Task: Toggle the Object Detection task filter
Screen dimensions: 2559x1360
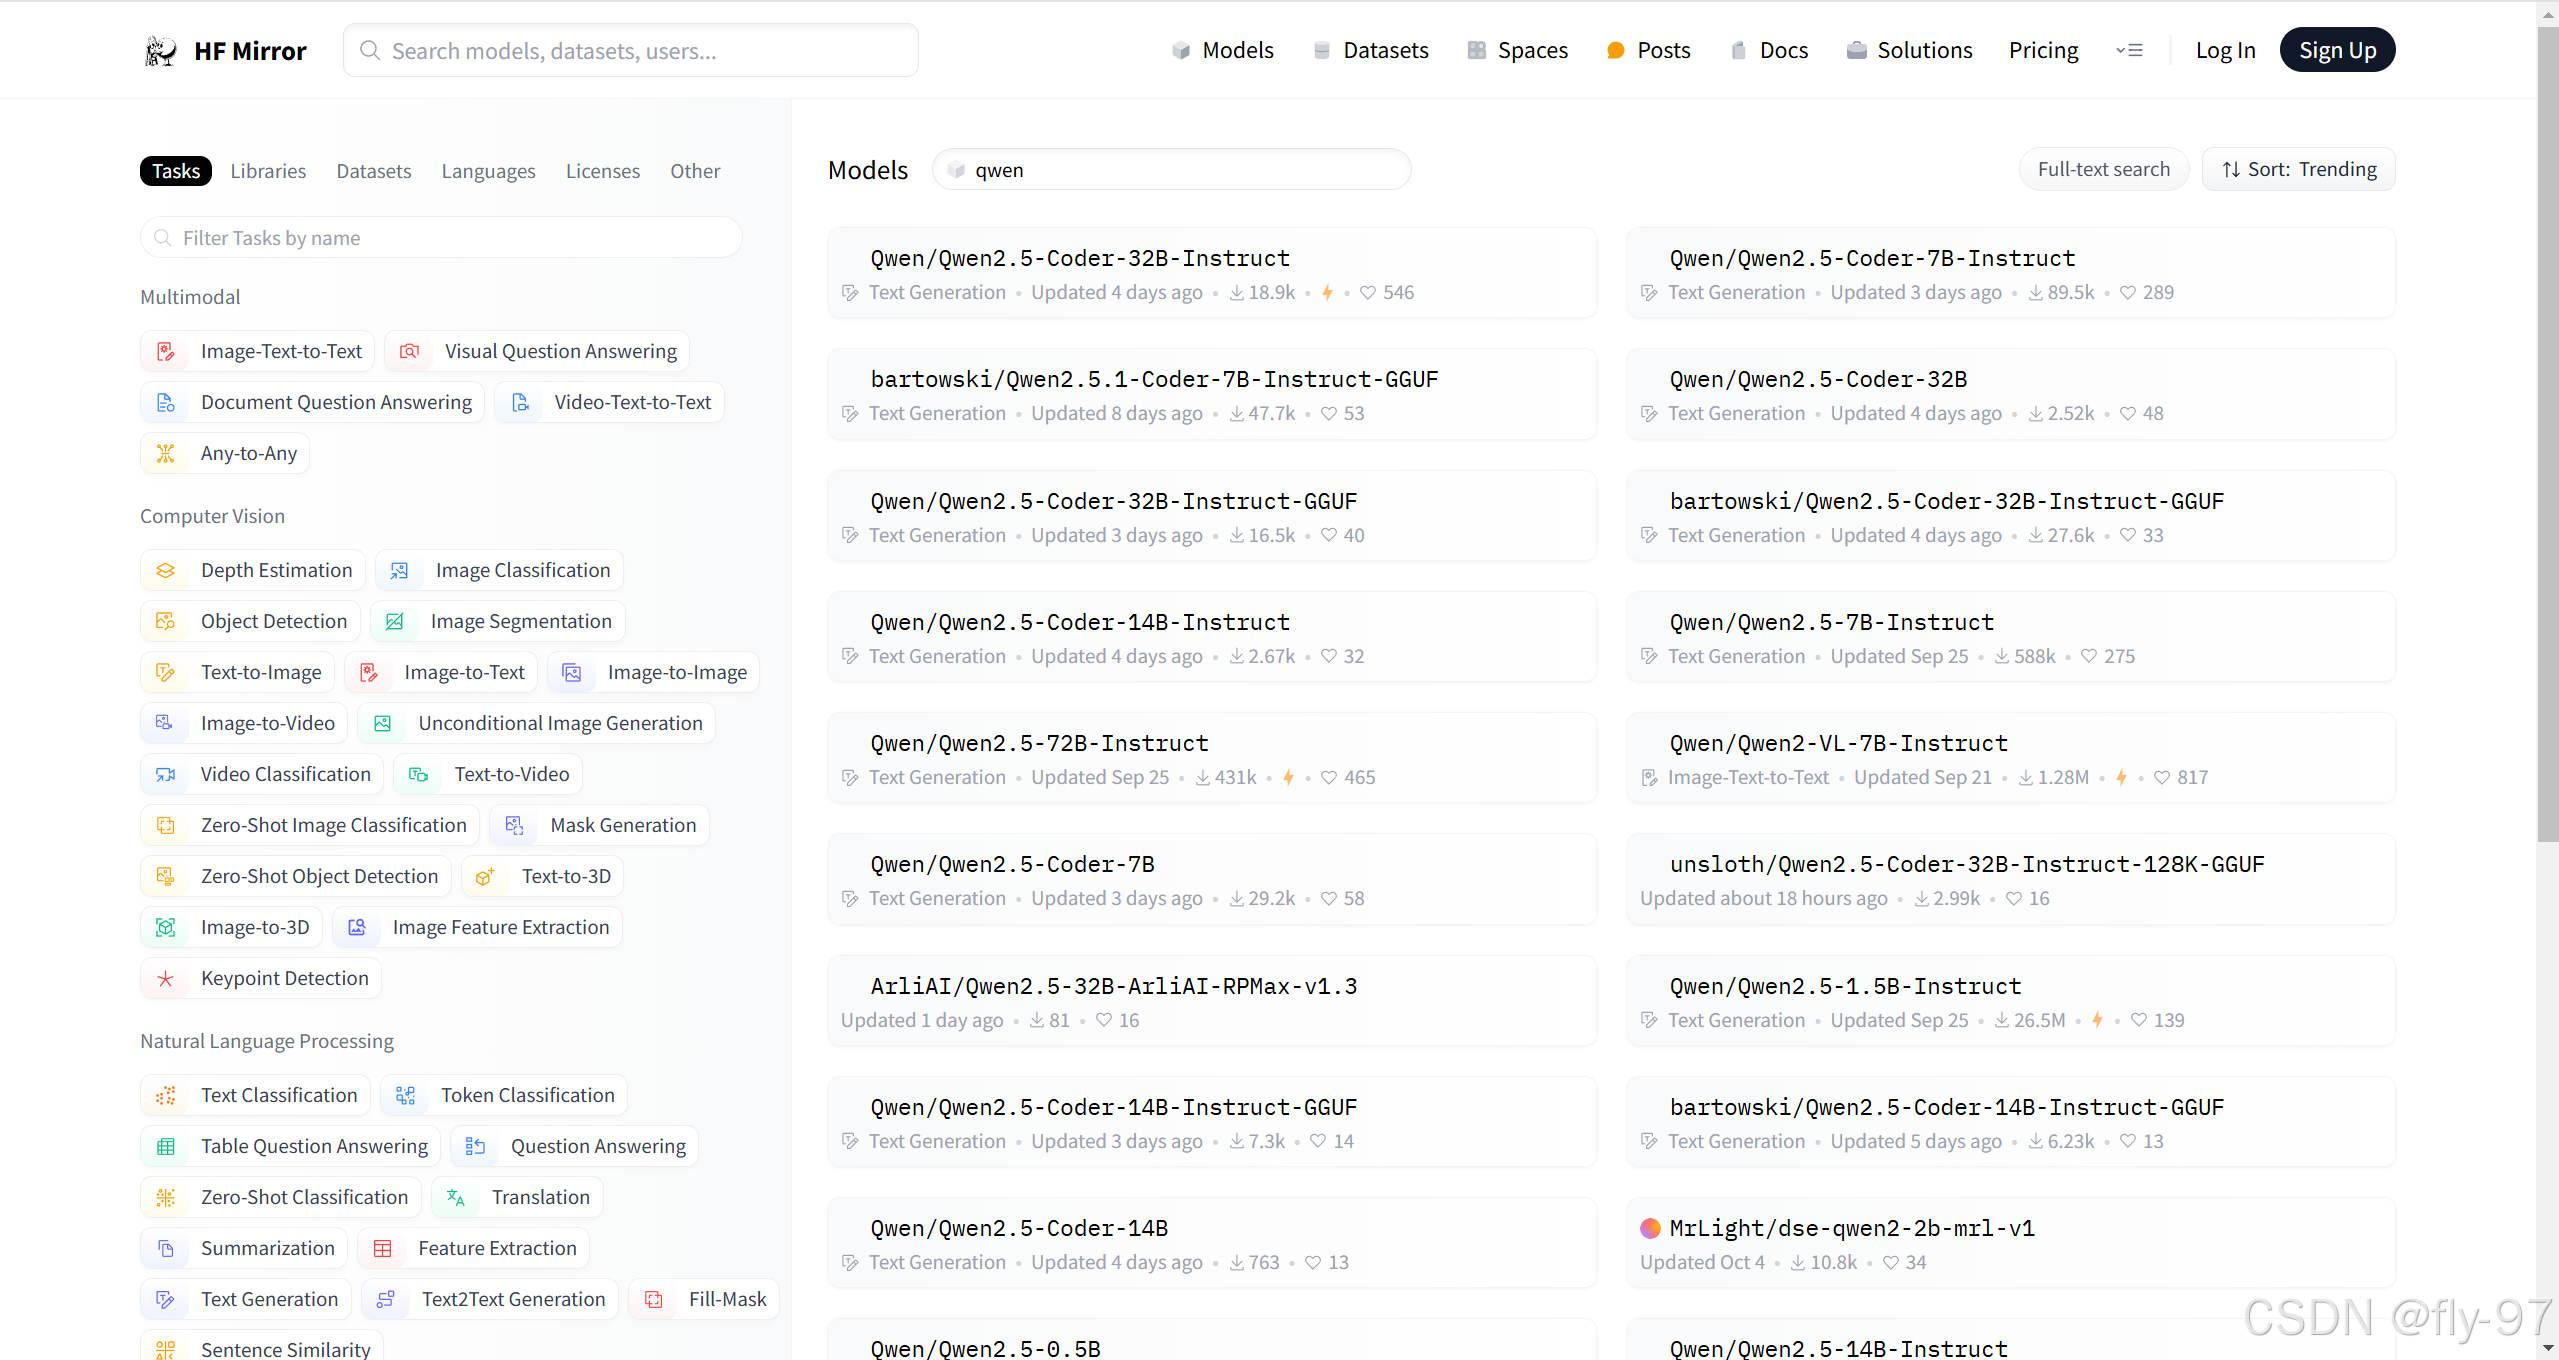Action: coord(250,621)
